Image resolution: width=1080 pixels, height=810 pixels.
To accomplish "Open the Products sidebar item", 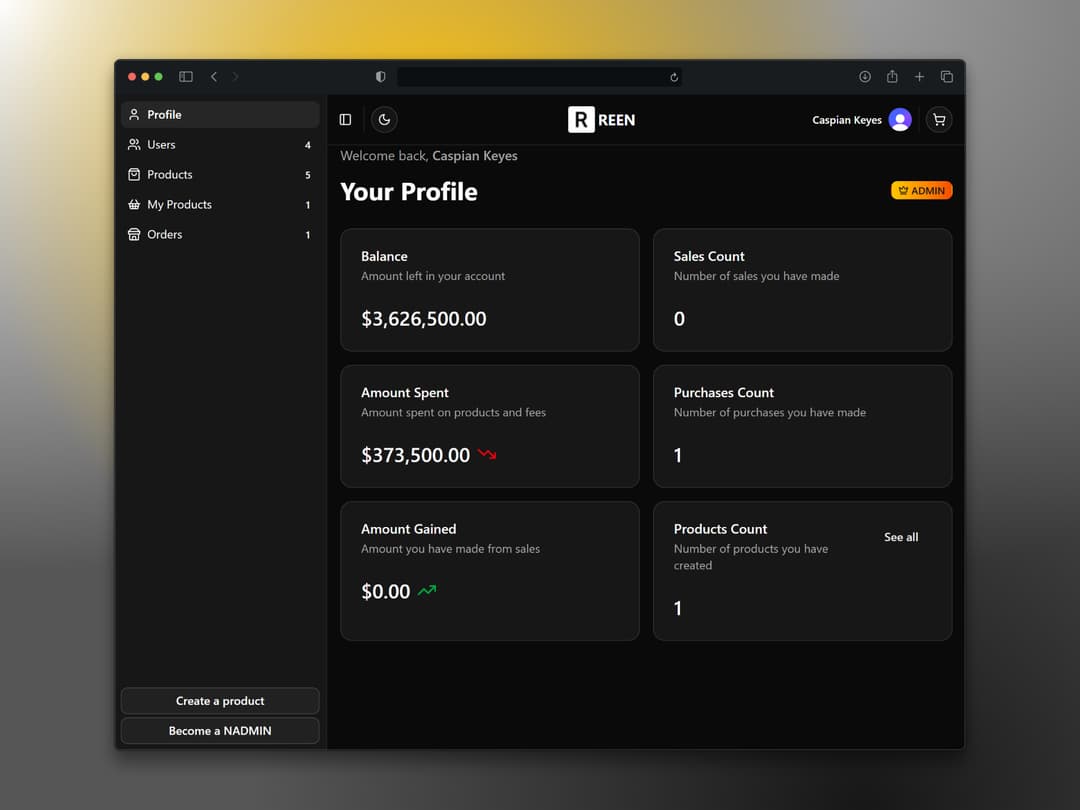I will tap(220, 174).
